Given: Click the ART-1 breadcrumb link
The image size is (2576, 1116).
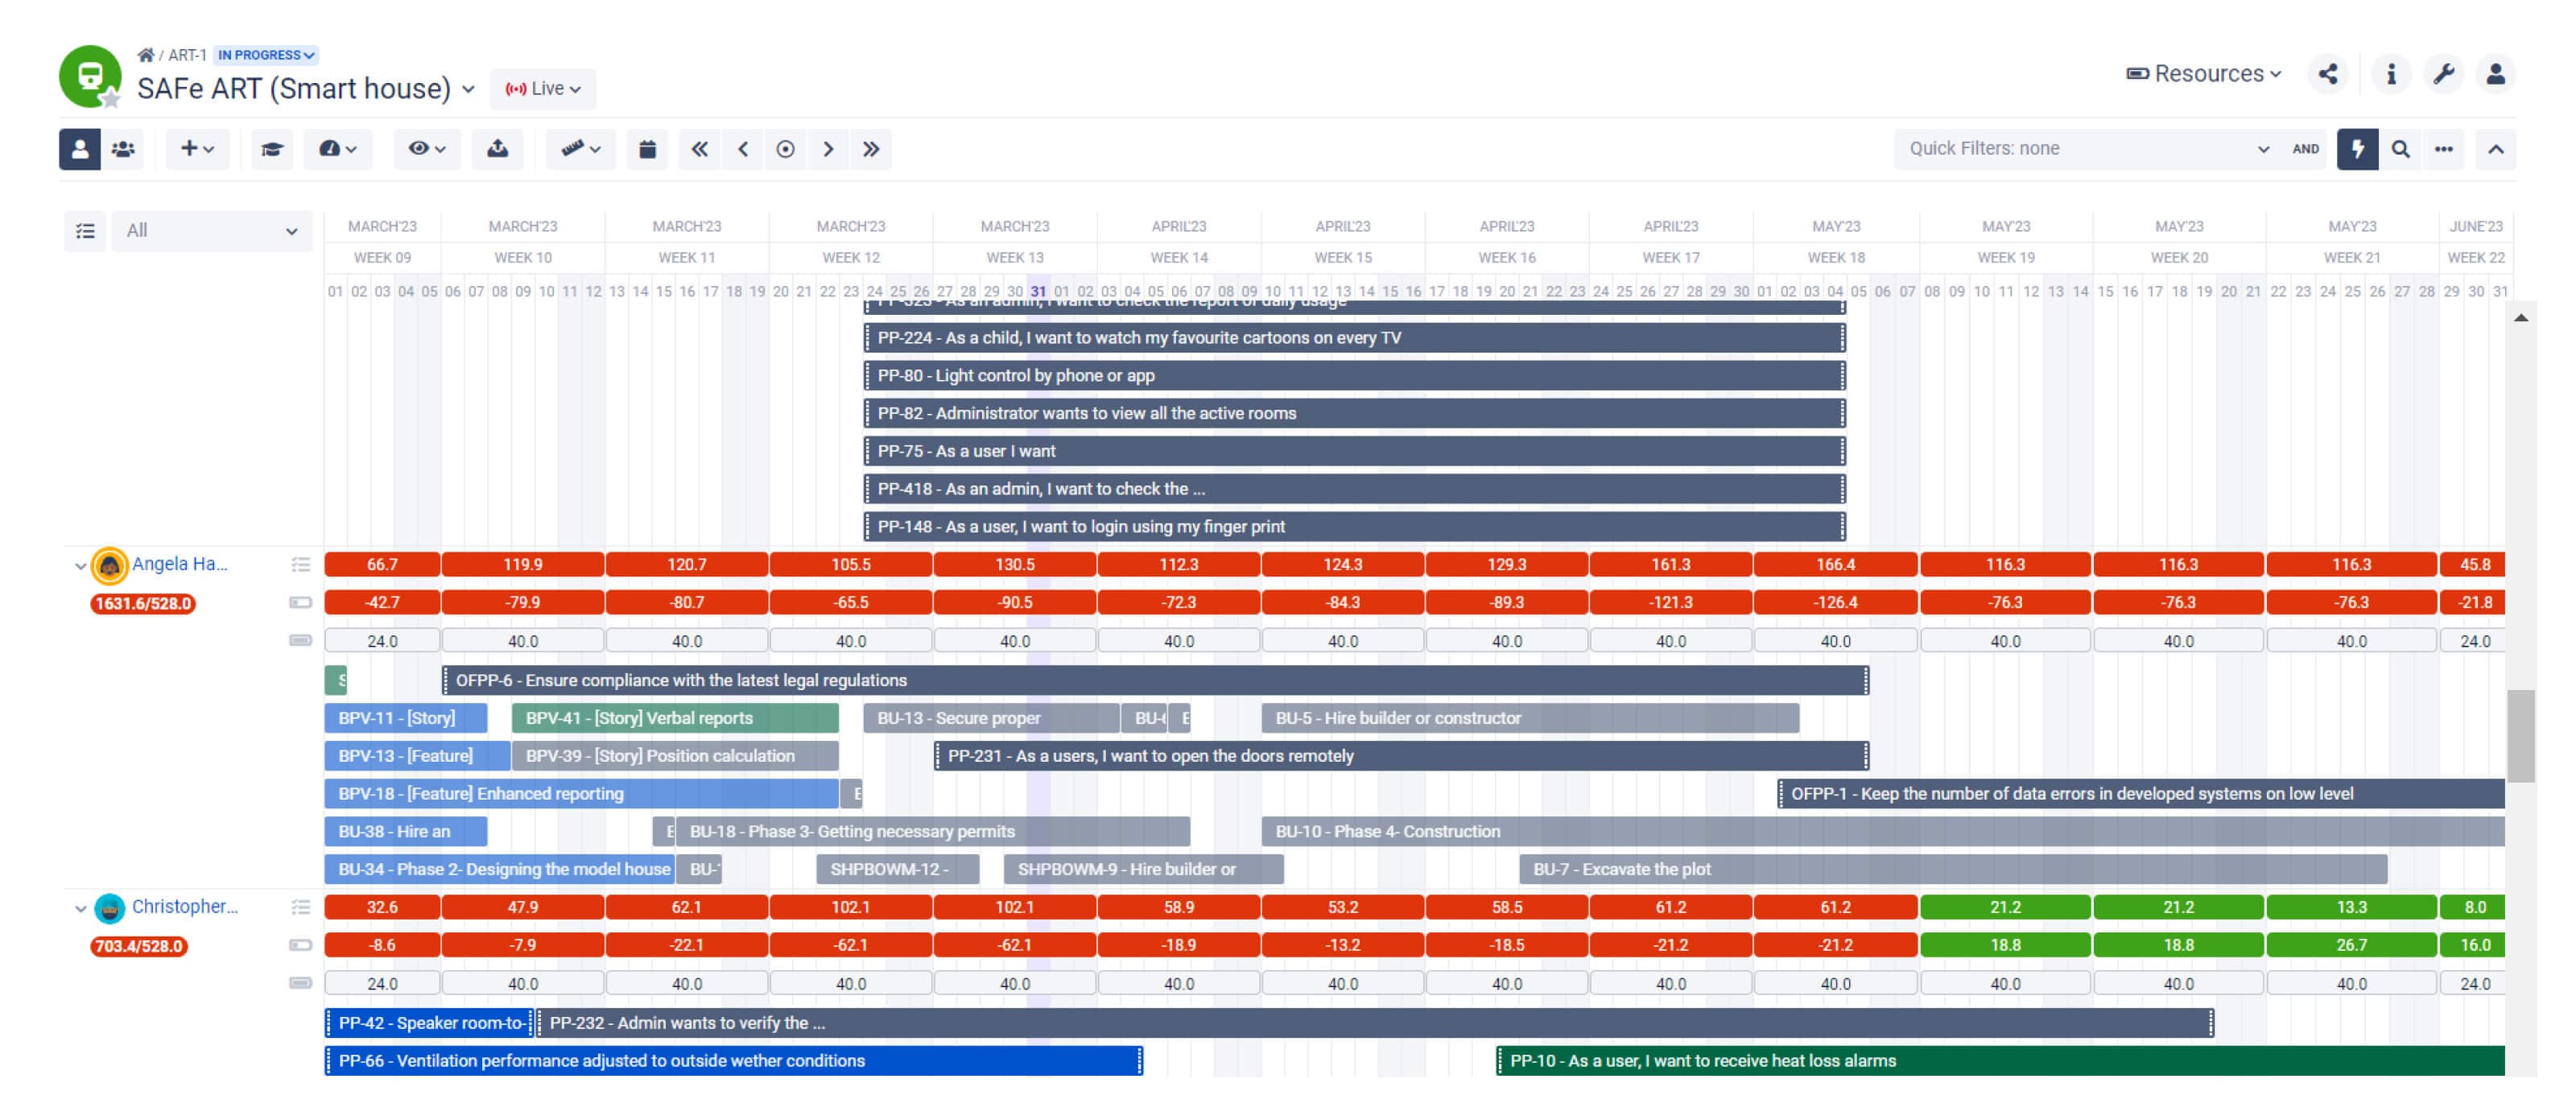Looking at the screenshot, I should click(x=187, y=55).
